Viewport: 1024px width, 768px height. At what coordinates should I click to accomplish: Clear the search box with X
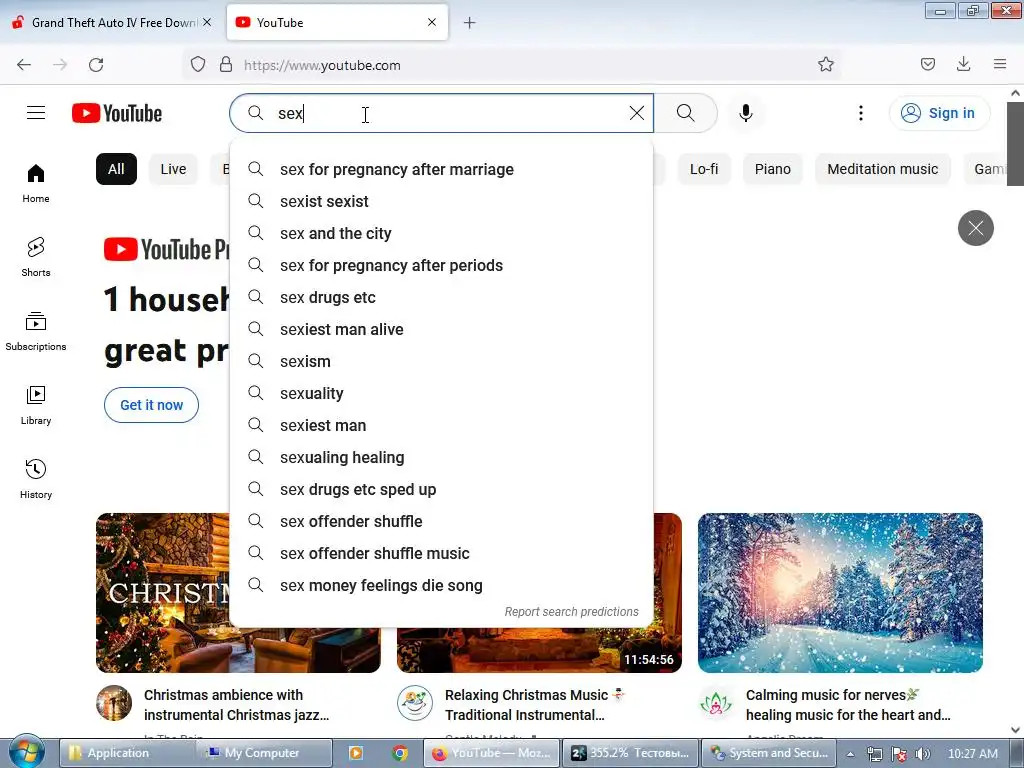[637, 113]
